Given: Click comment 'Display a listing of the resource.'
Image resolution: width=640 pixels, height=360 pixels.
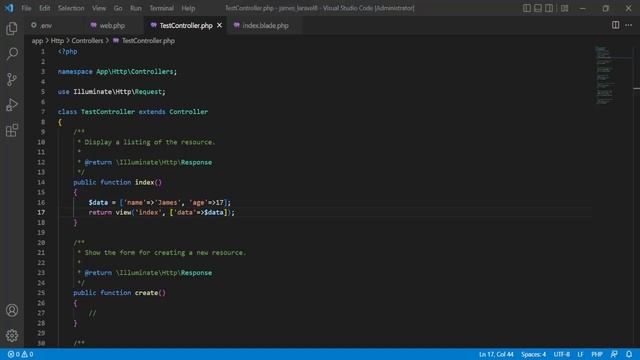Looking at the screenshot, I should [x=149, y=142].
